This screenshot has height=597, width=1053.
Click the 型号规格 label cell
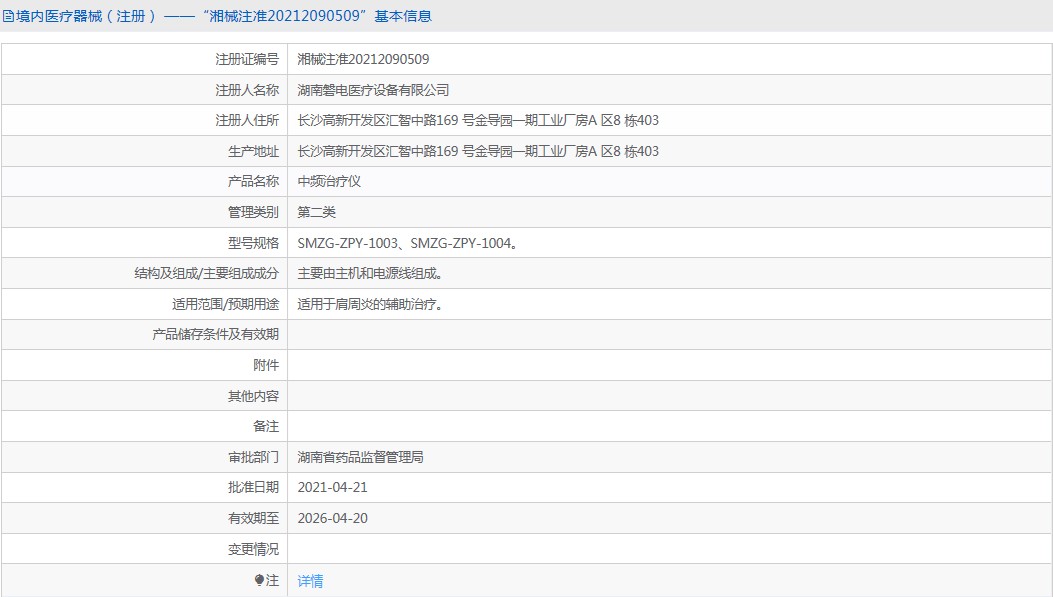144,243
